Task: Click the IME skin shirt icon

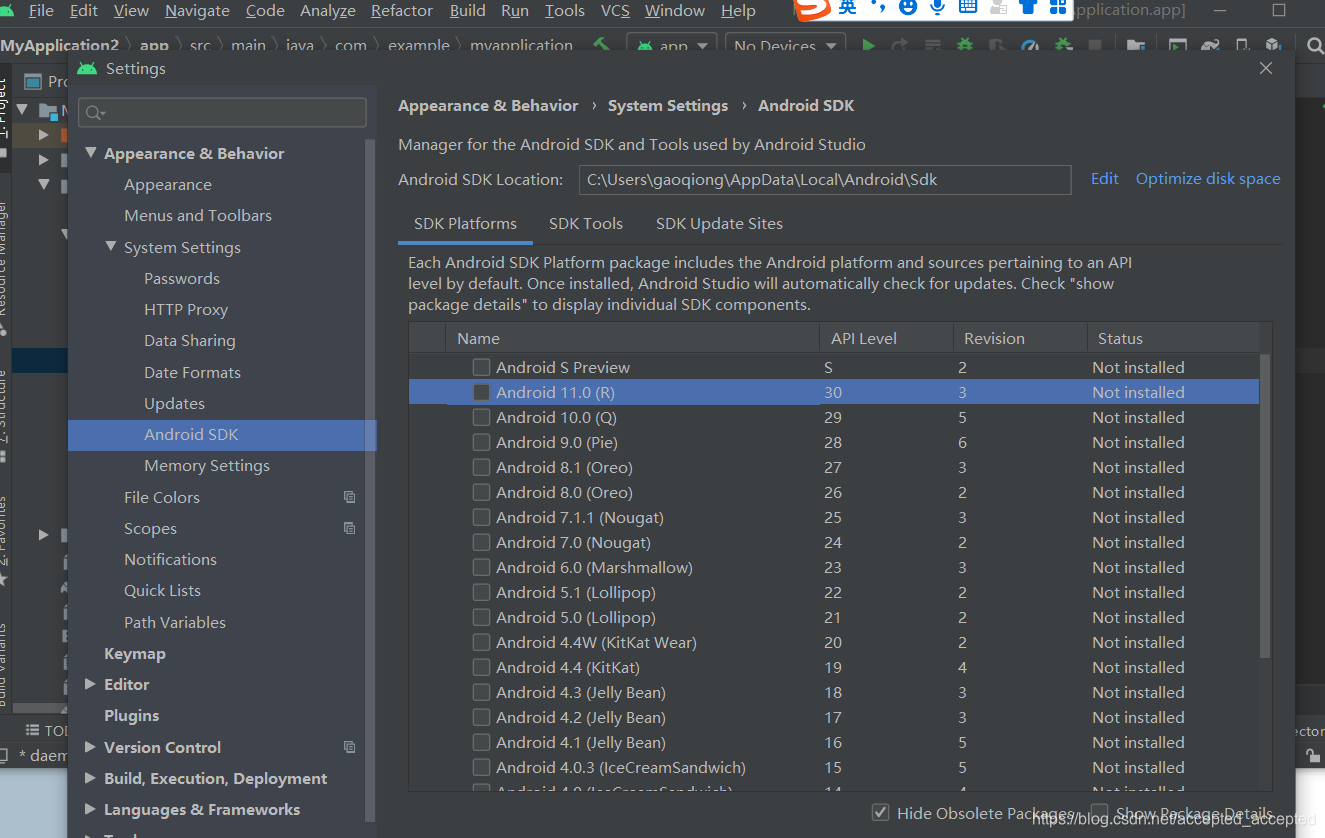Action: click(1028, 8)
